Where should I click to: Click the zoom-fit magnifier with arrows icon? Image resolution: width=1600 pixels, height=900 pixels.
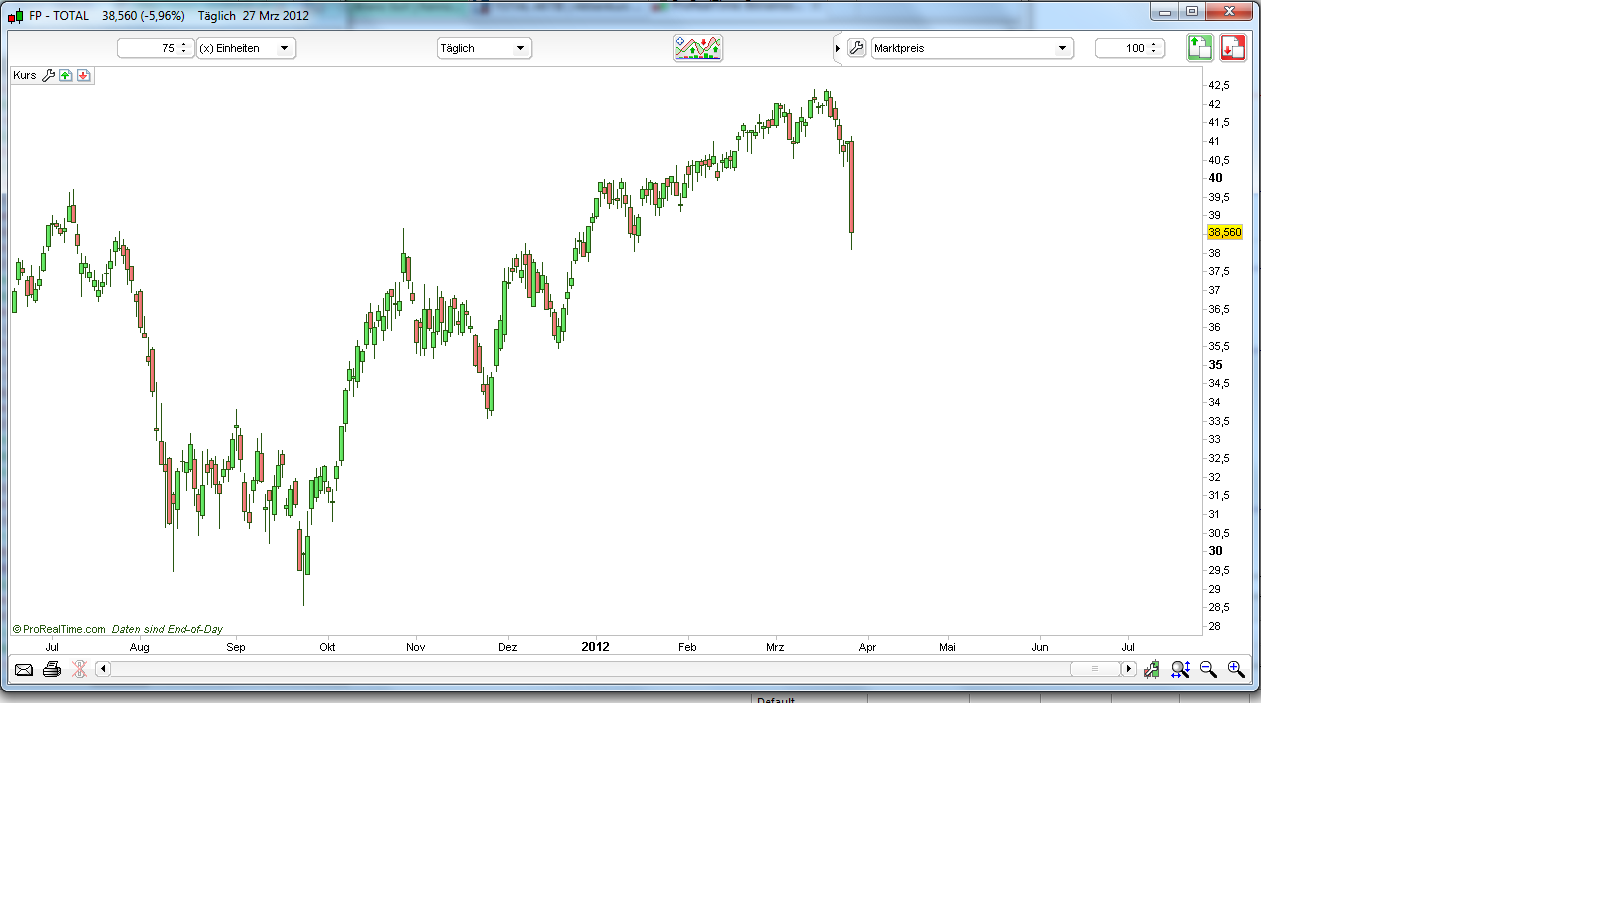point(1180,669)
